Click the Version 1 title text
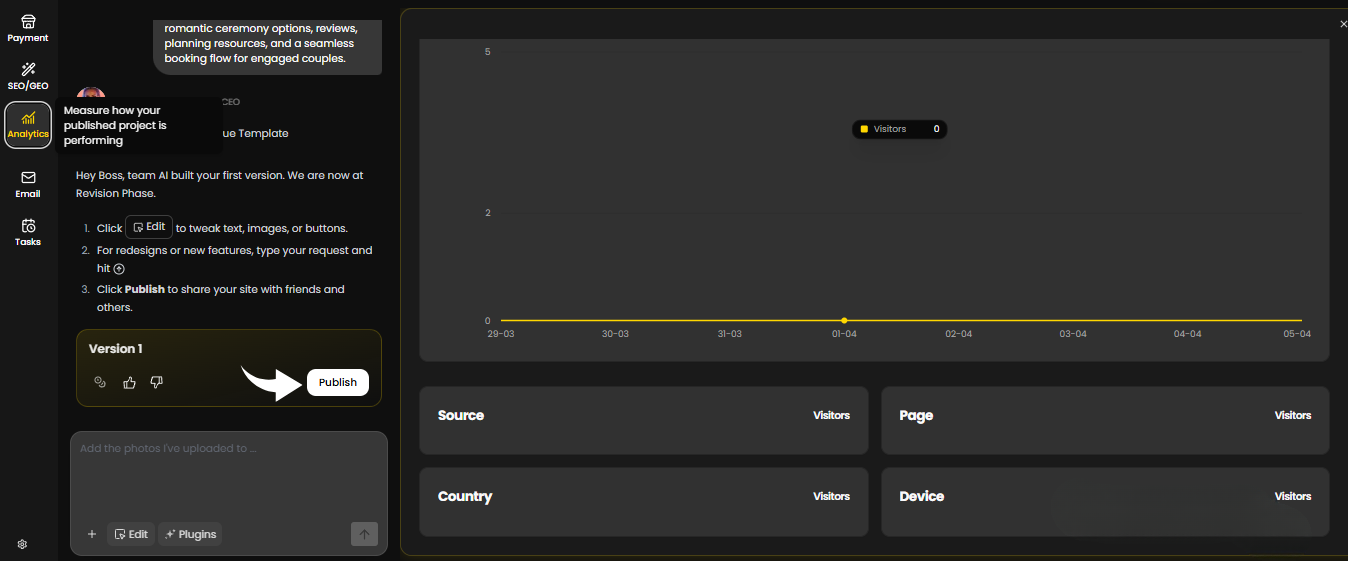This screenshot has width=1348, height=561. tap(116, 348)
